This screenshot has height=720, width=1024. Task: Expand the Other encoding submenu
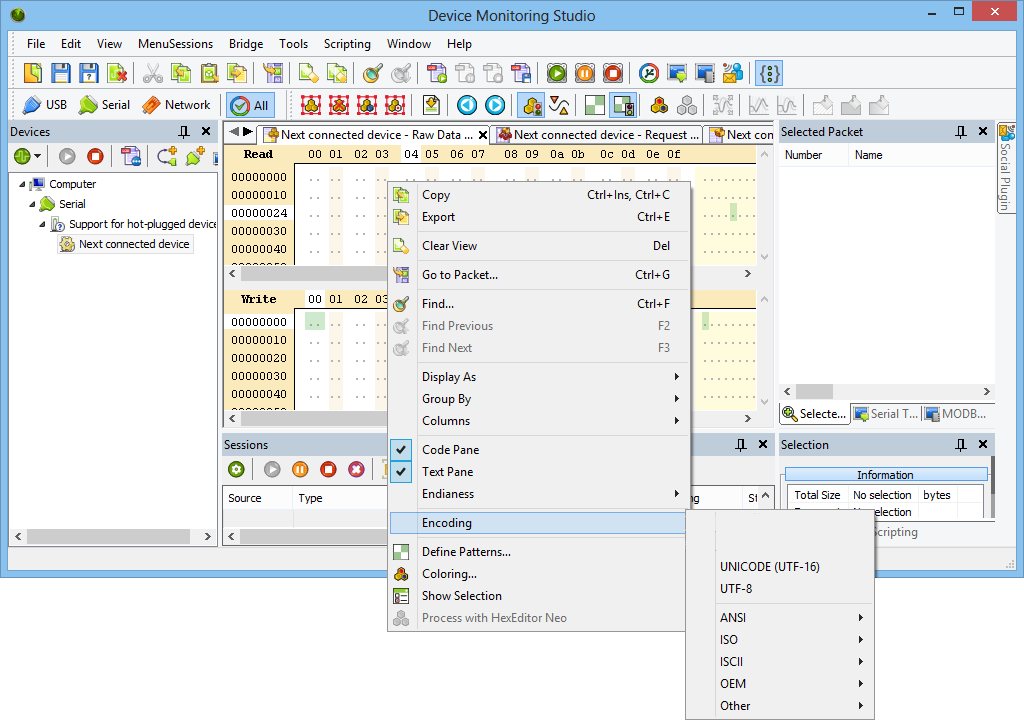tap(780, 706)
